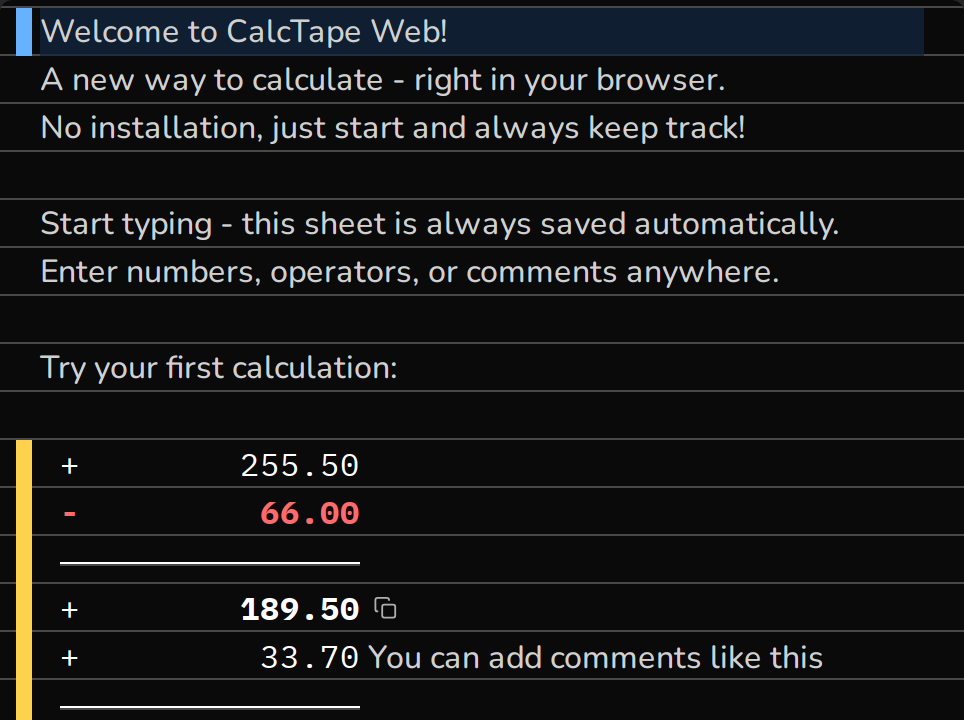Click the plus operator before 33.70
The height and width of the screenshot is (720, 964).
69,657
